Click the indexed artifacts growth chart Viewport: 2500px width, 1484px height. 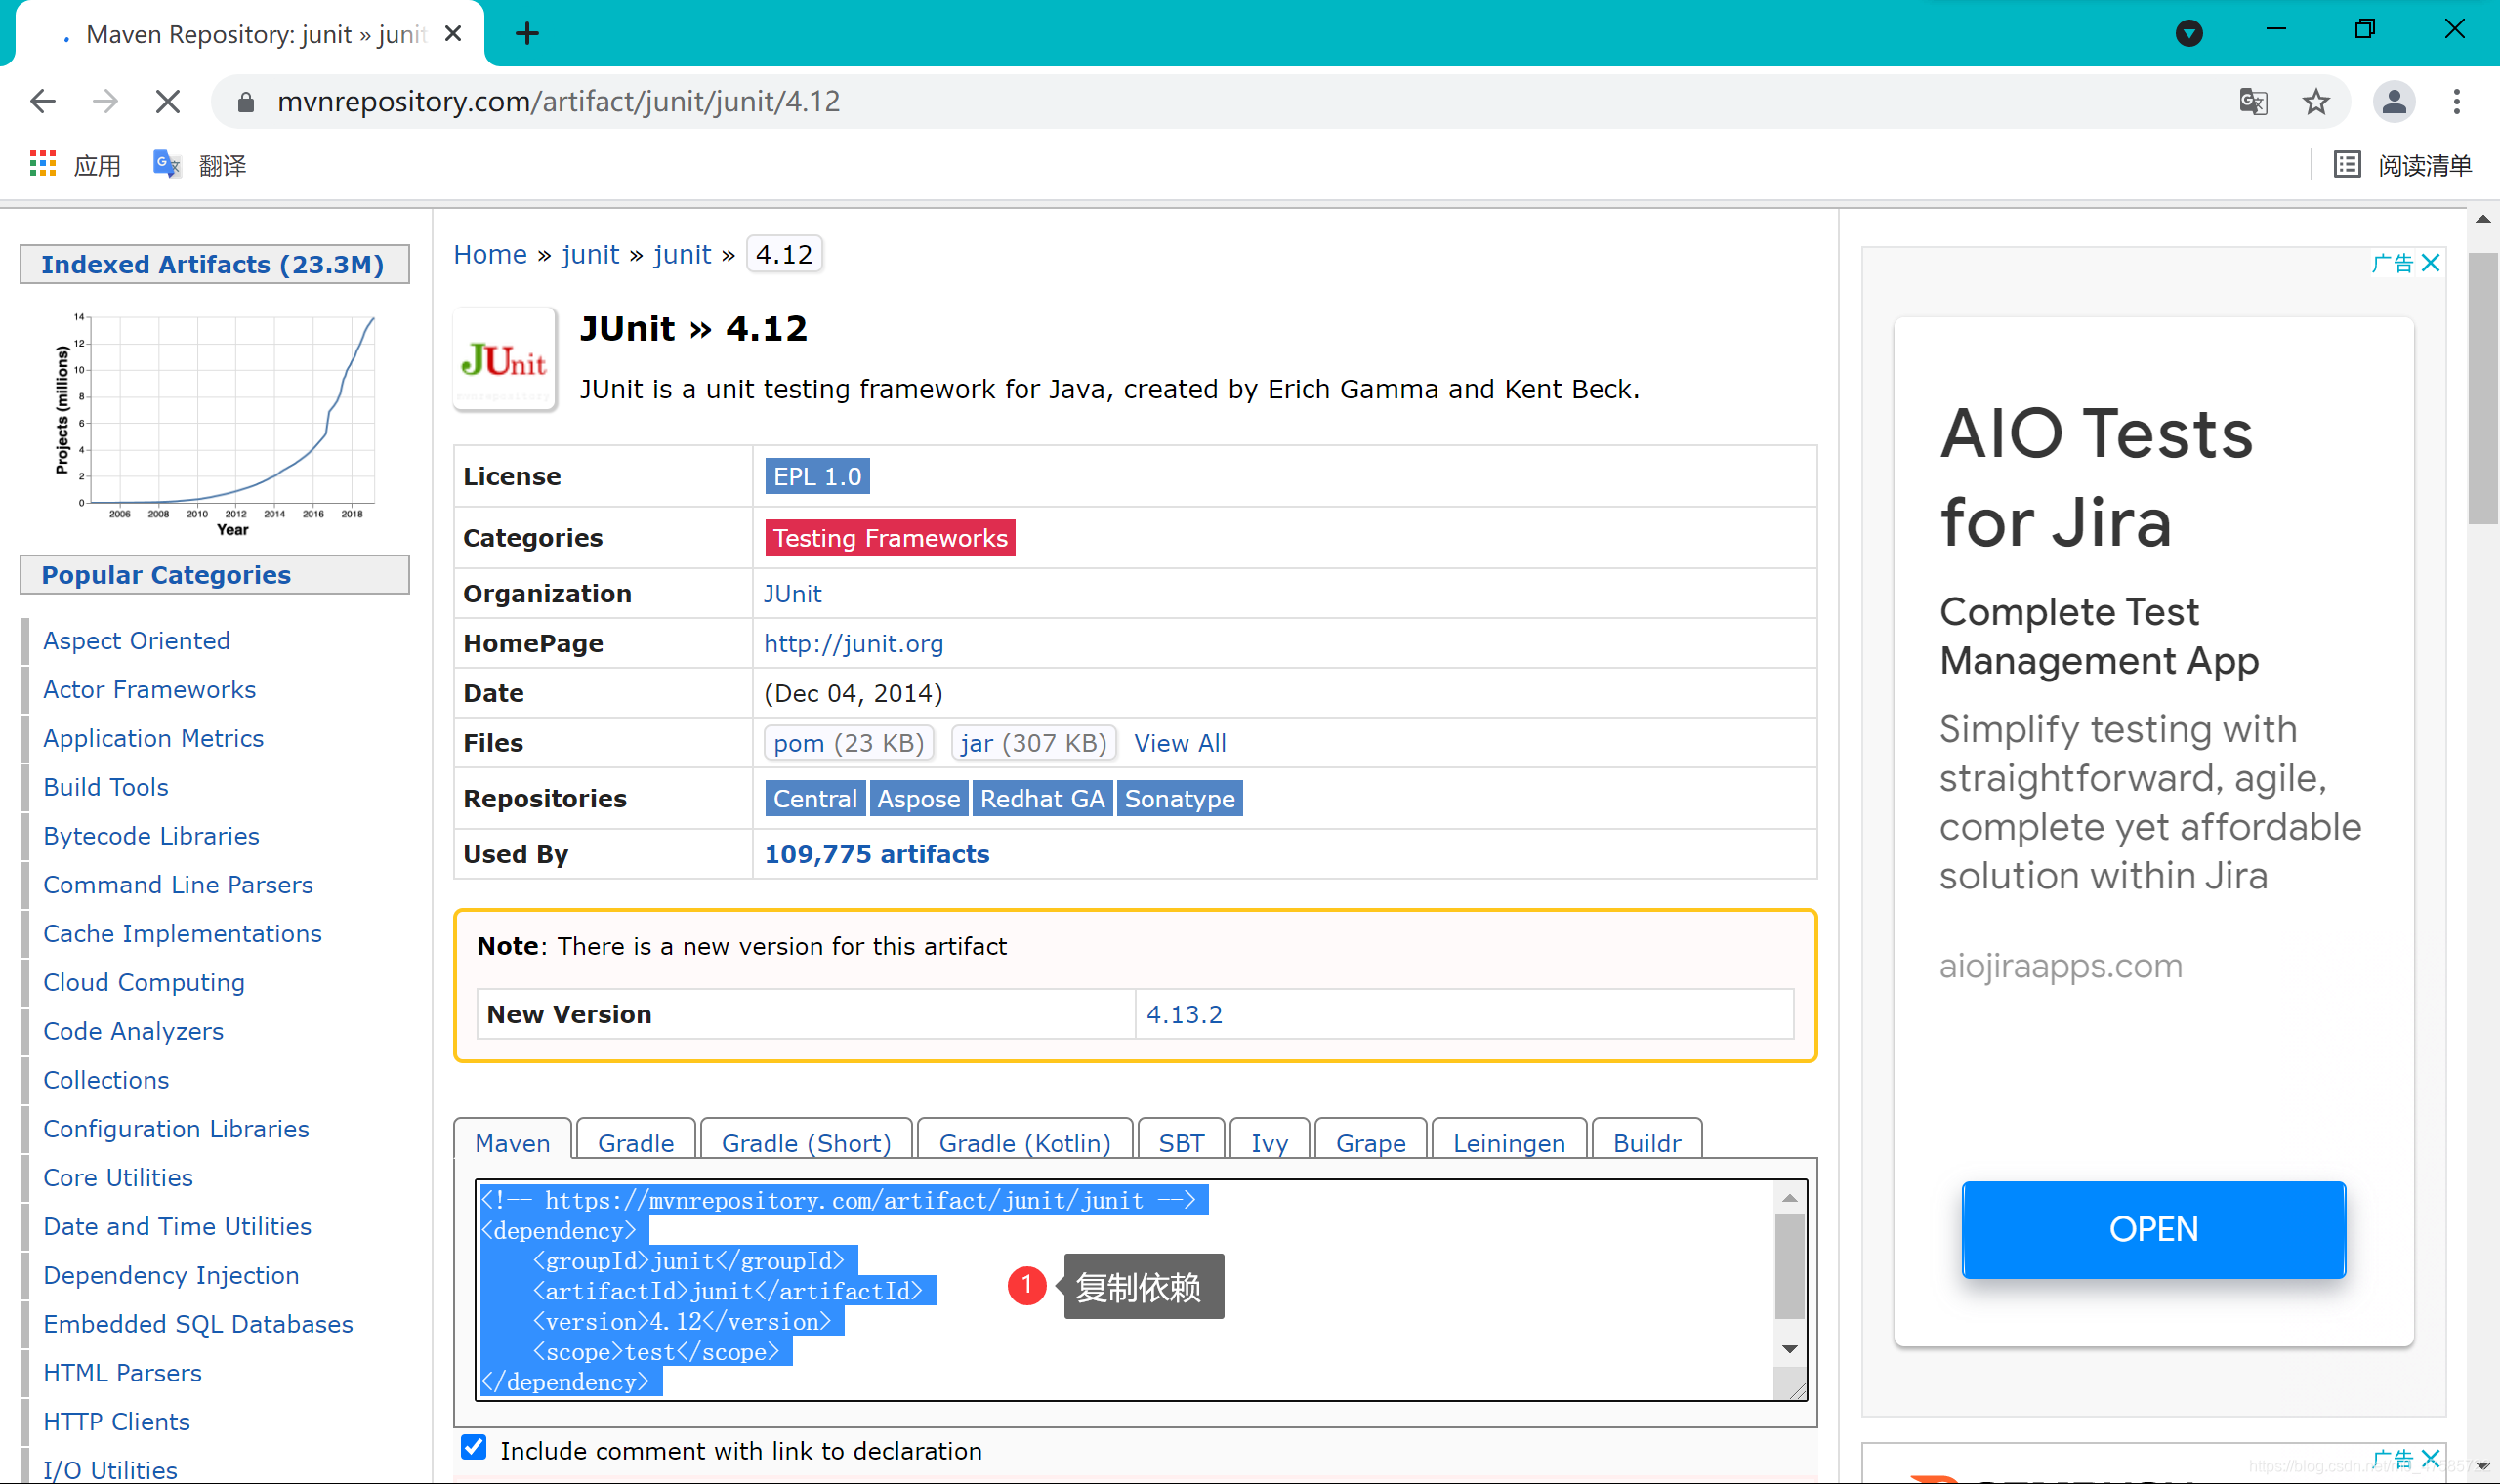click(x=215, y=424)
